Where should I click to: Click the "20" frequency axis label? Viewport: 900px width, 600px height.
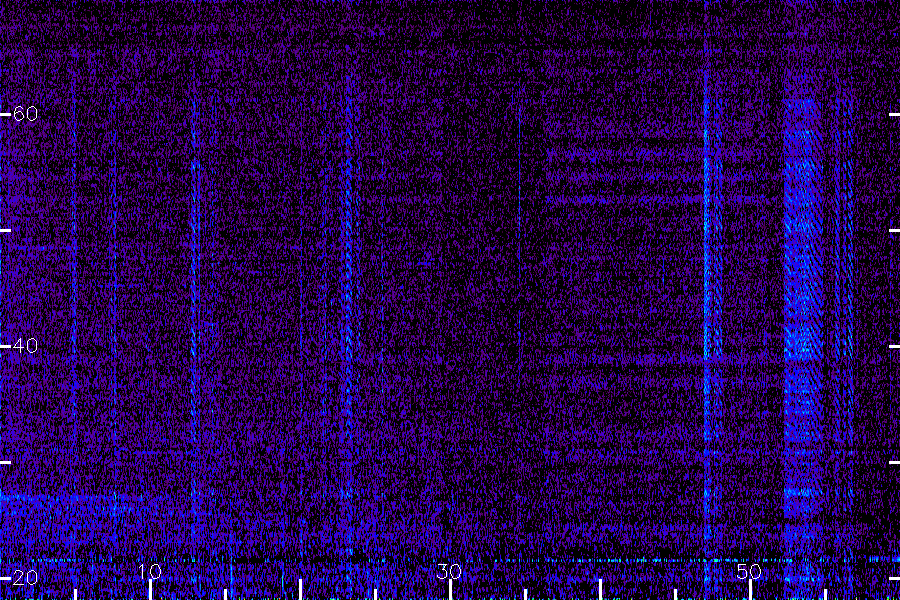pos(25,578)
